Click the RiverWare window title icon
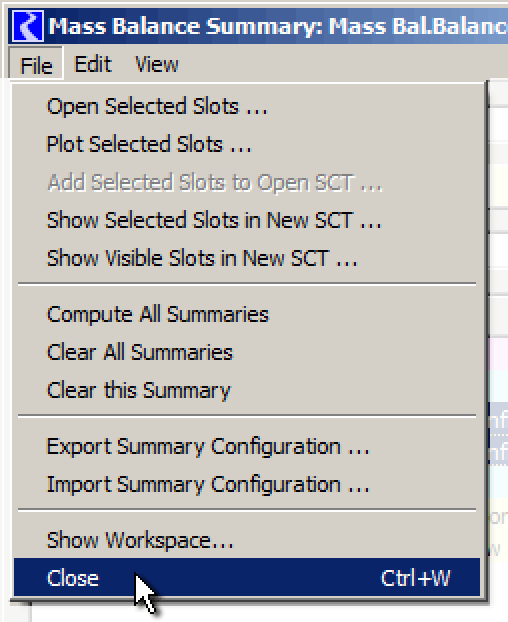The height and width of the screenshot is (622, 508). click(27, 26)
